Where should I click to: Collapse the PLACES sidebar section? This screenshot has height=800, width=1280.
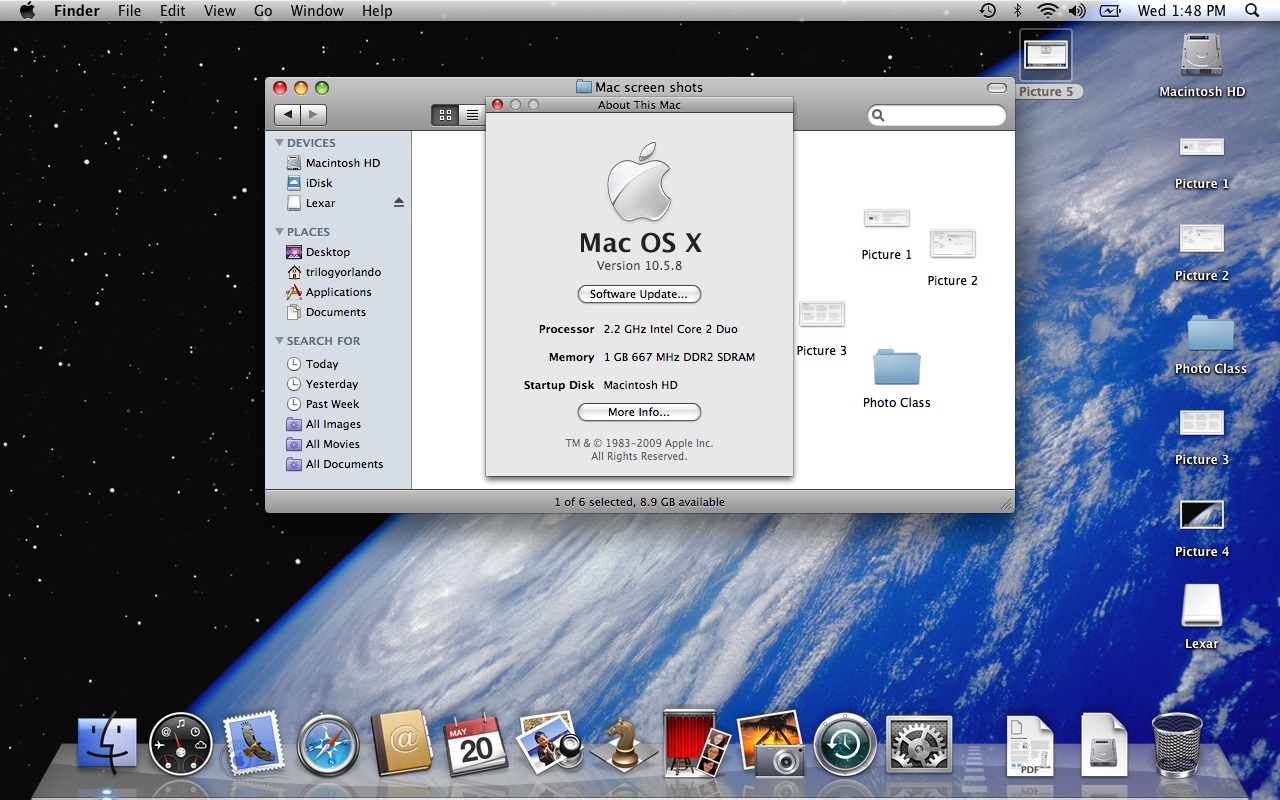click(x=280, y=232)
